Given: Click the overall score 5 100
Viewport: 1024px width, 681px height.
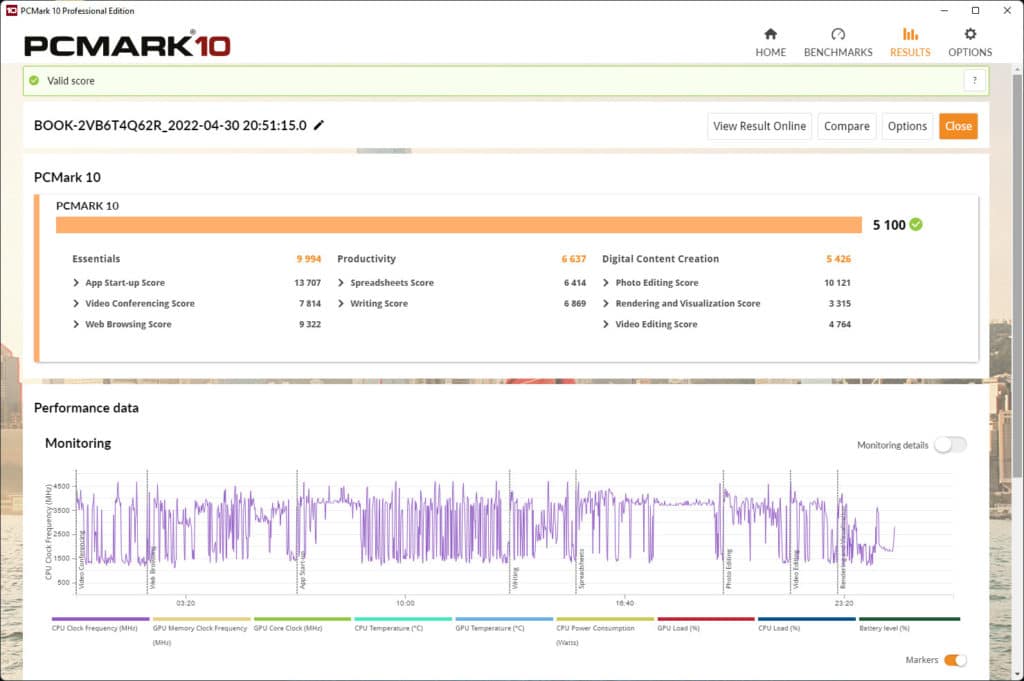Looking at the screenshot, I should [889, 225].
